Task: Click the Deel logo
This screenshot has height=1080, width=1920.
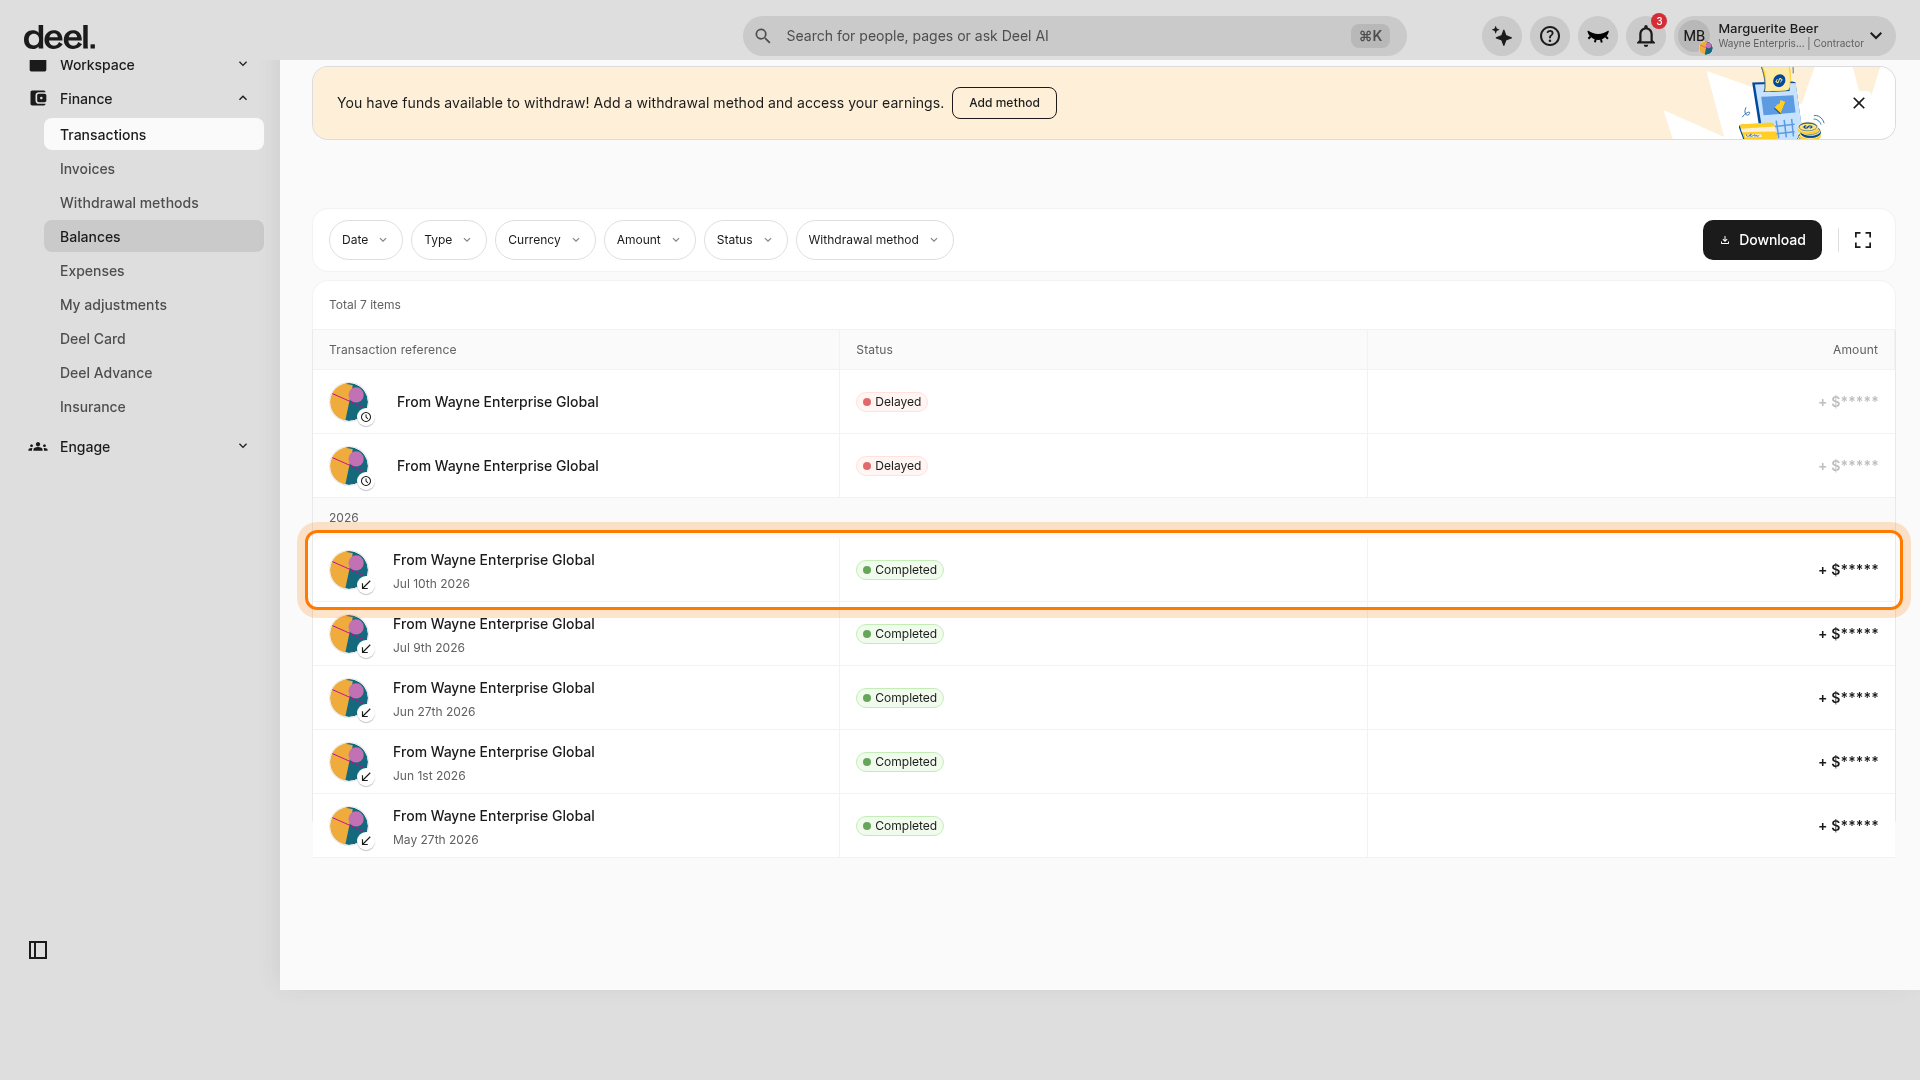Action: tap(59, 37)
